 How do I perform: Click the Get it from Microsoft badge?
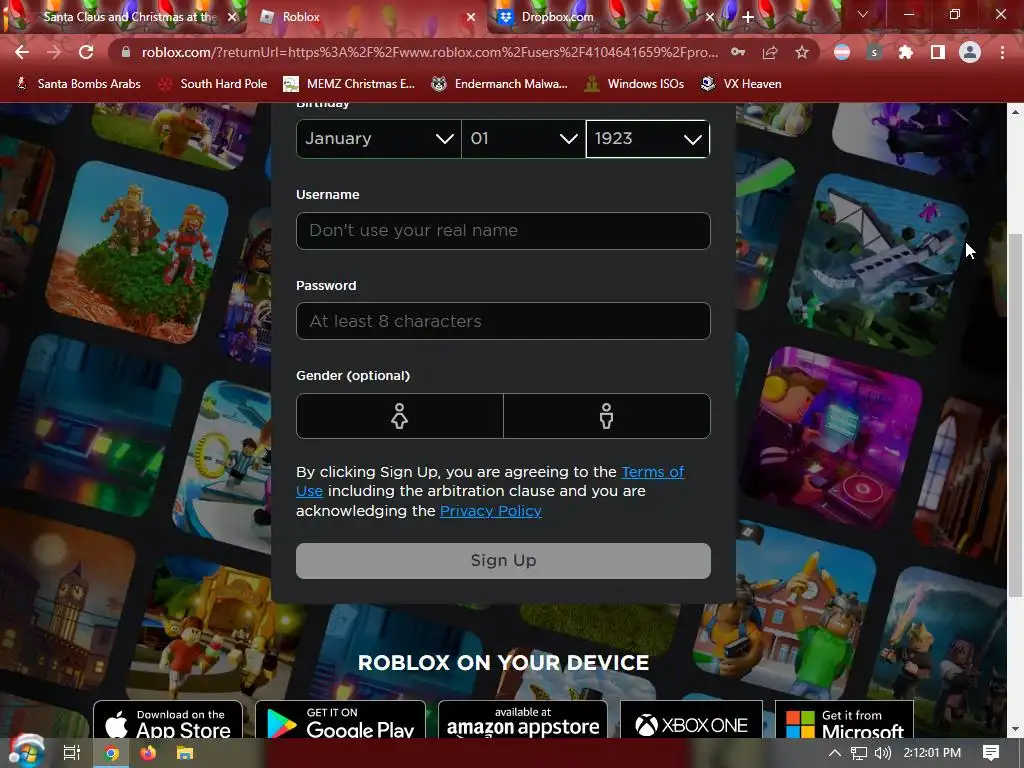pyautogui.click(x=844, y=721)
